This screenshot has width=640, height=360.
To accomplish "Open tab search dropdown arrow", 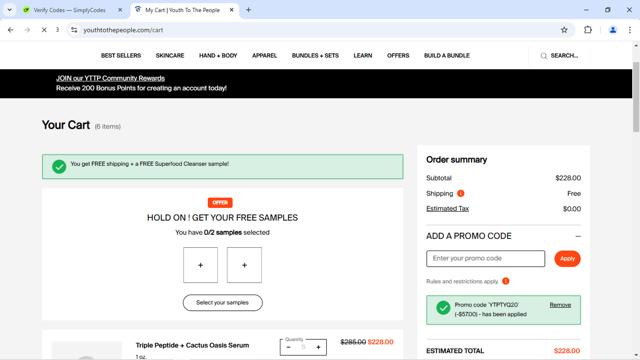I will click(9, 10).
